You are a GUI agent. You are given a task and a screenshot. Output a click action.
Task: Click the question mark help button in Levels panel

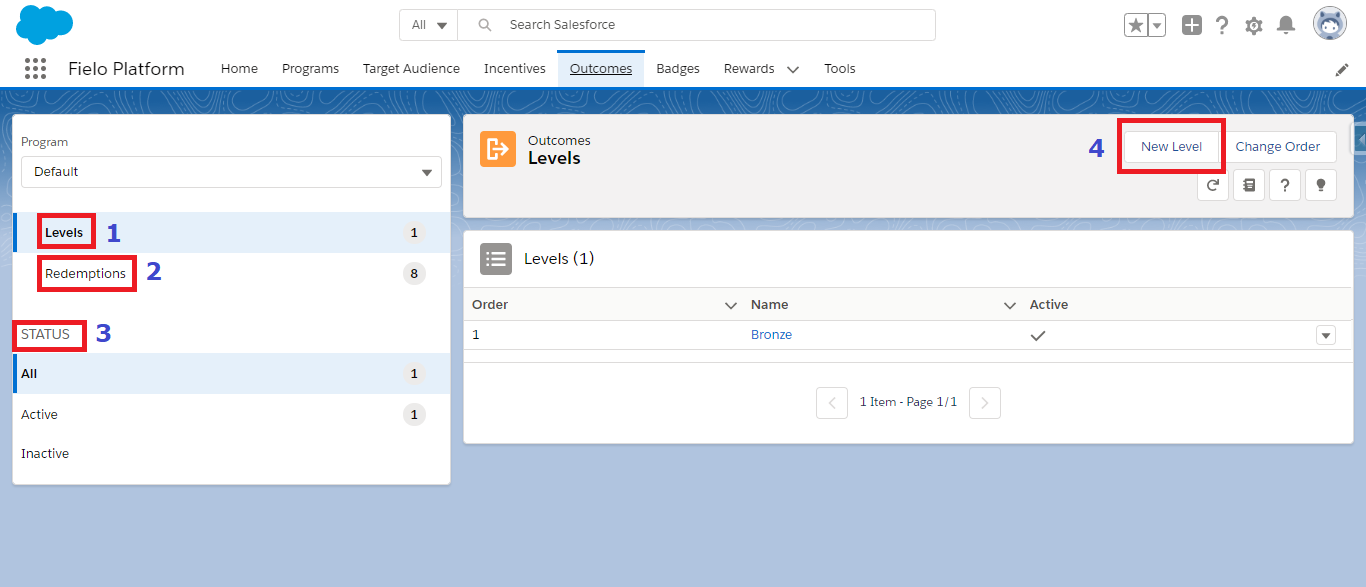click(x=1285, y=185)
